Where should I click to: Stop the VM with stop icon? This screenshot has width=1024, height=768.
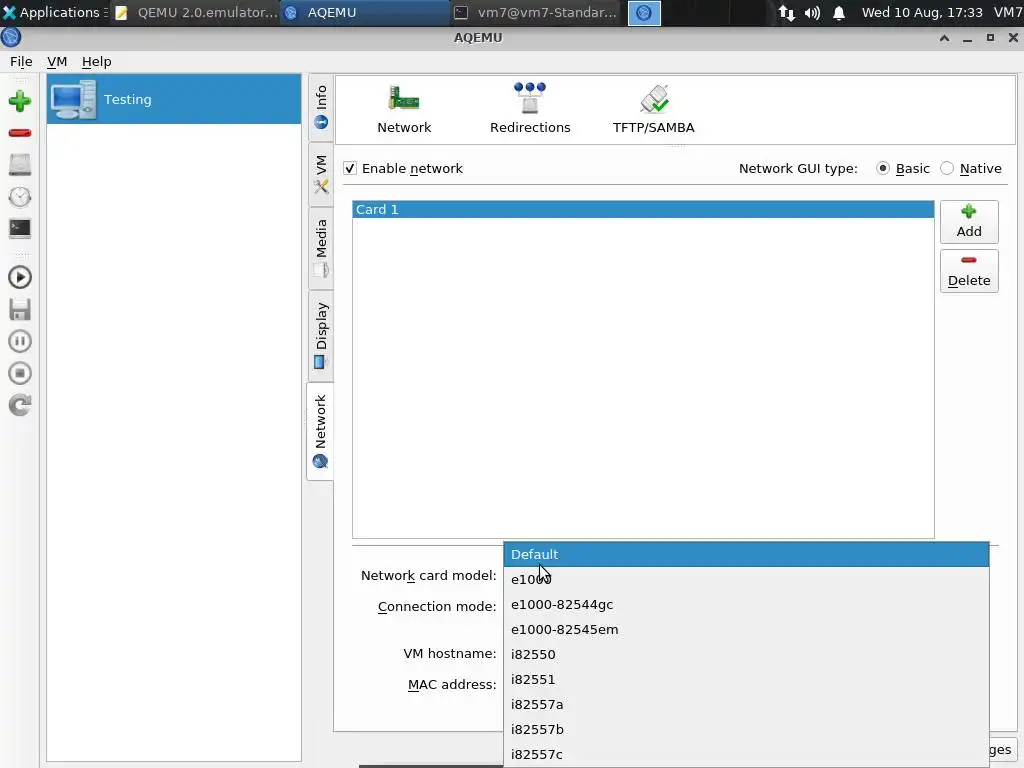coord(20,373)
